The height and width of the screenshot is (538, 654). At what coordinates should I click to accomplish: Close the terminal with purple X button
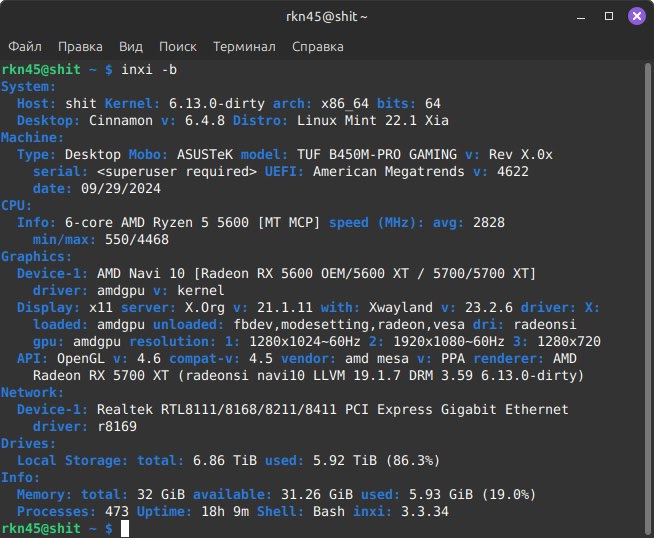tap(637, 16)
